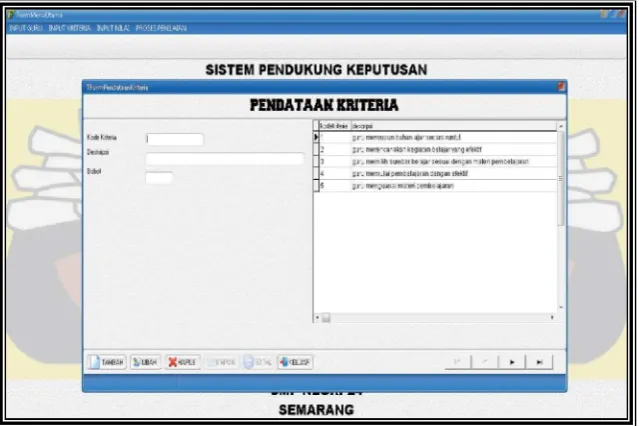Focus the Bobot input field
This screenshot has height=426, width=639.
tap(159, 178)
